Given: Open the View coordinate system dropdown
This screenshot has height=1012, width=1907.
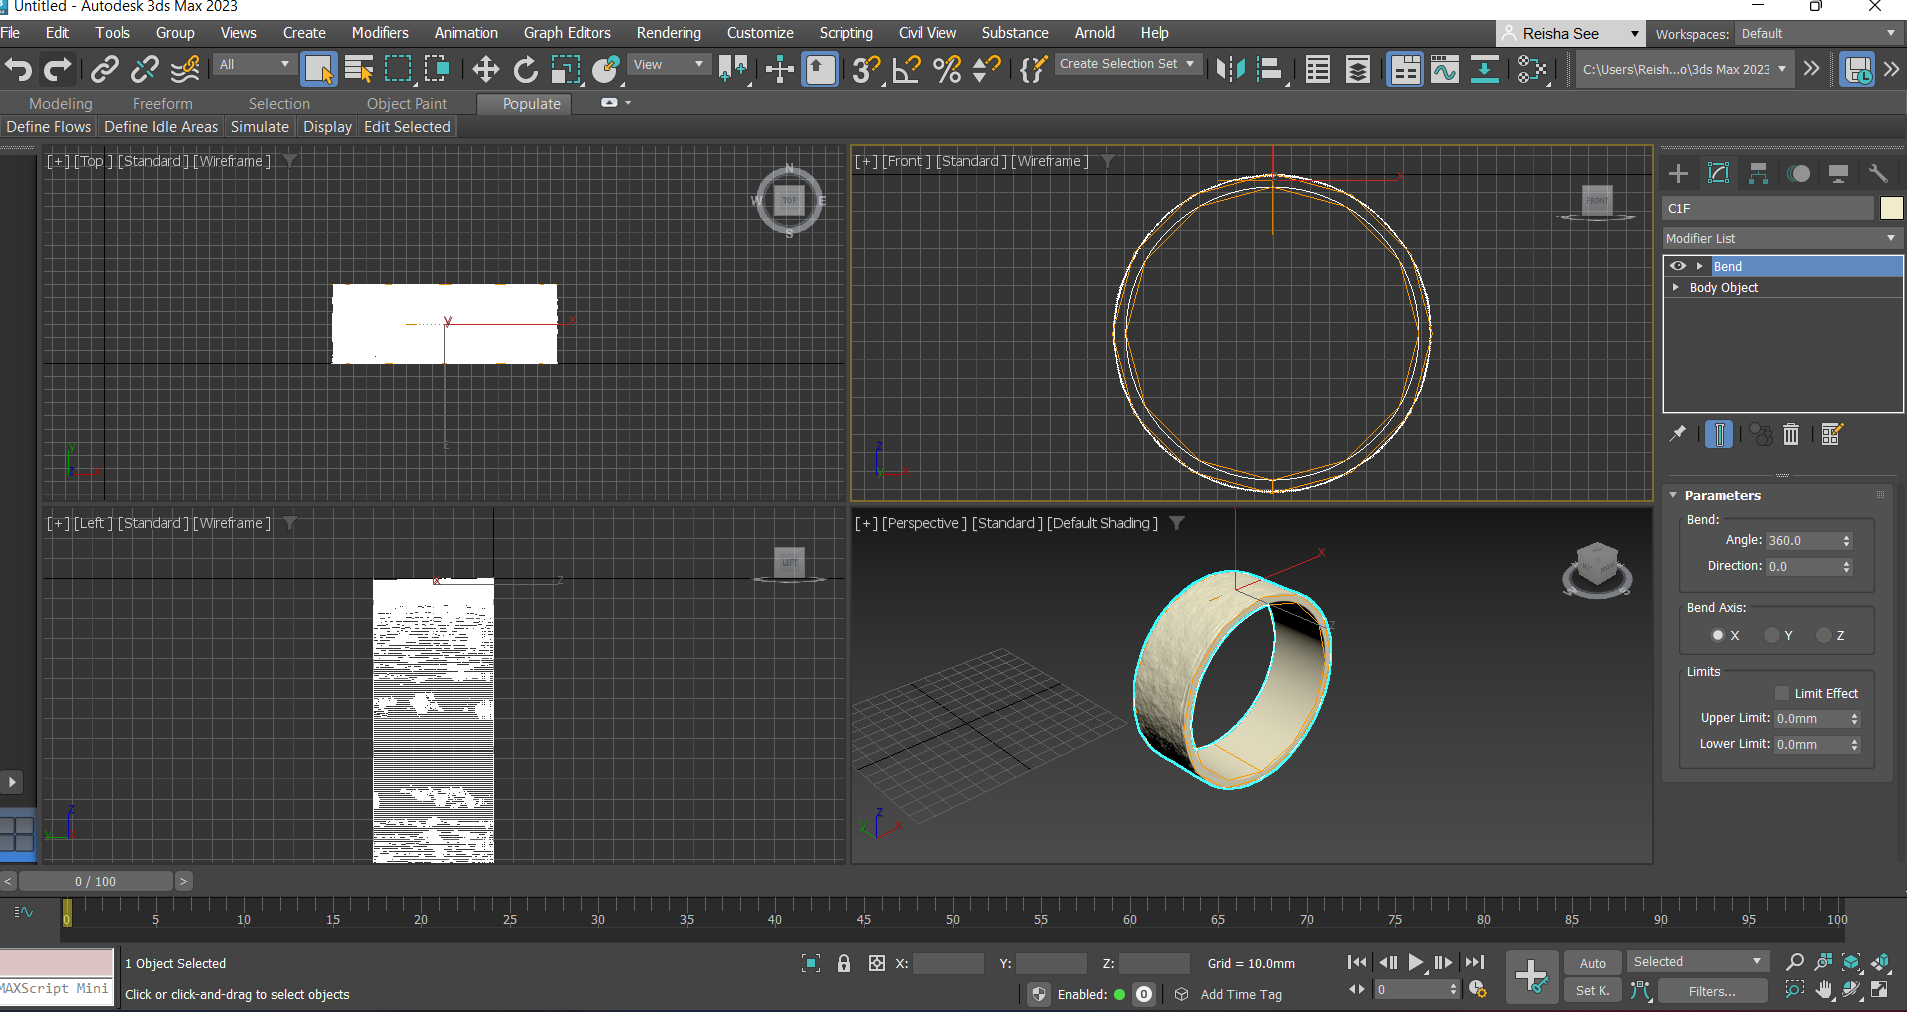Looking at the screenshot, I should point(669,65).
